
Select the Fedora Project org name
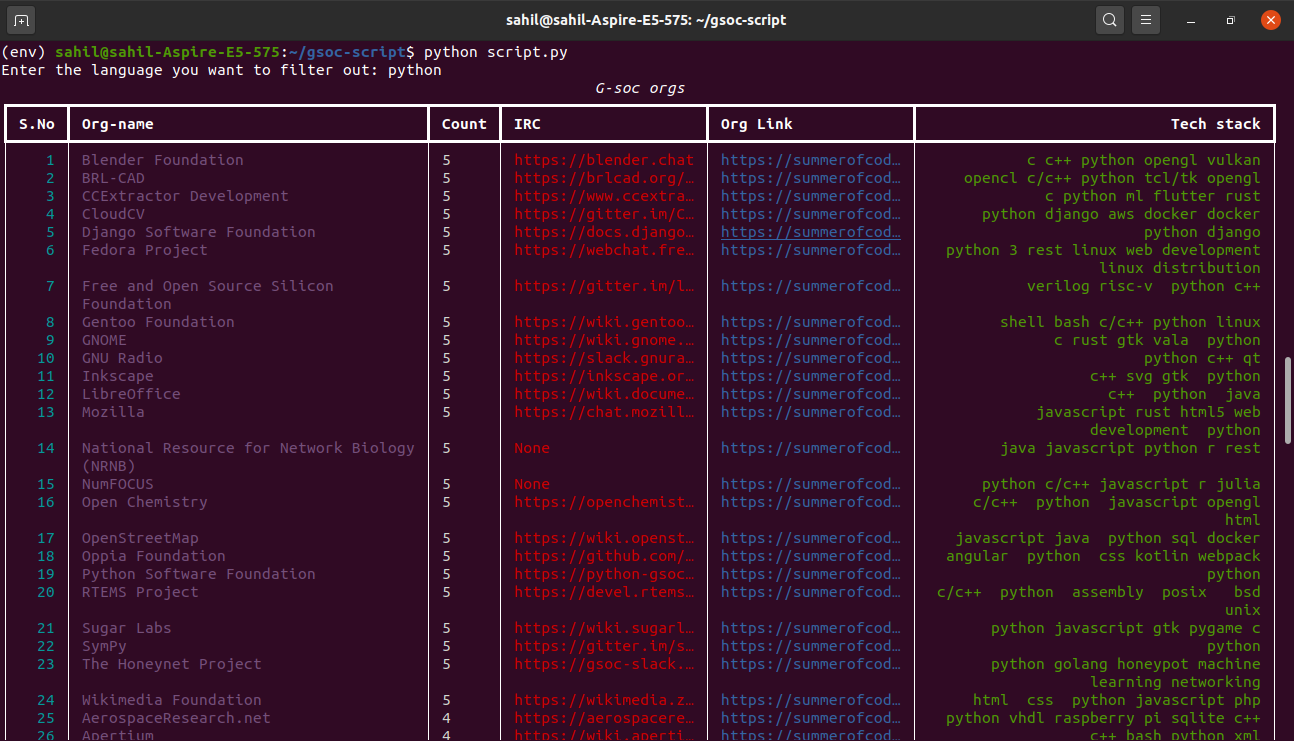point(145,250)
